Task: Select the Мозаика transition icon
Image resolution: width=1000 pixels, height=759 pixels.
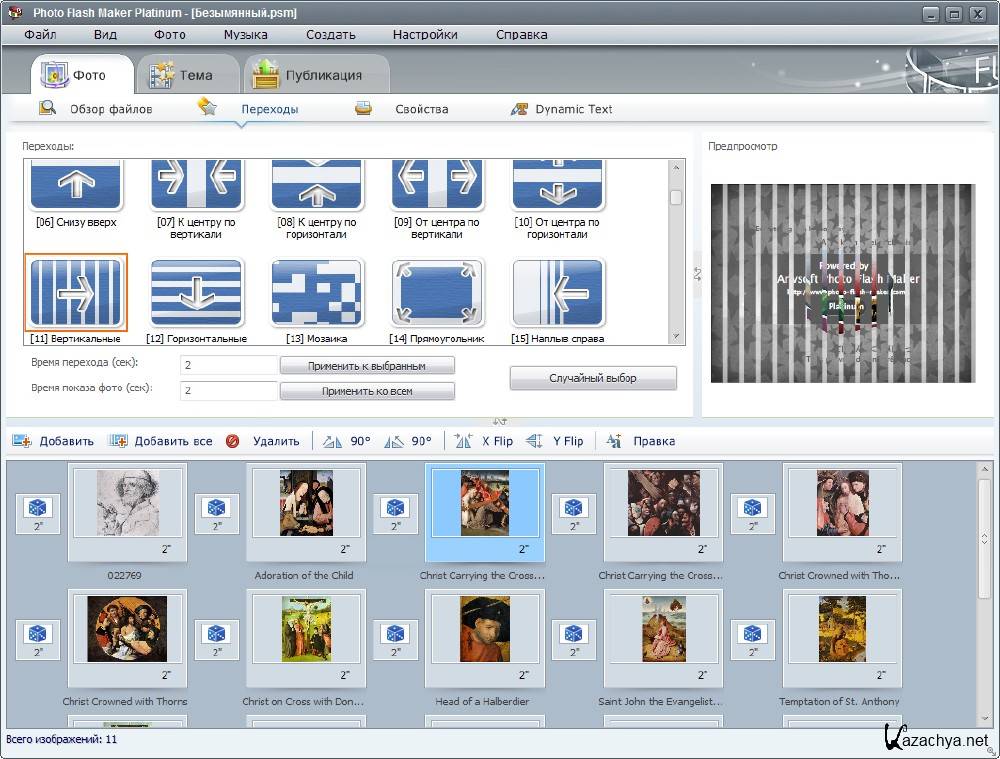Action: click(x=317, y=293)
